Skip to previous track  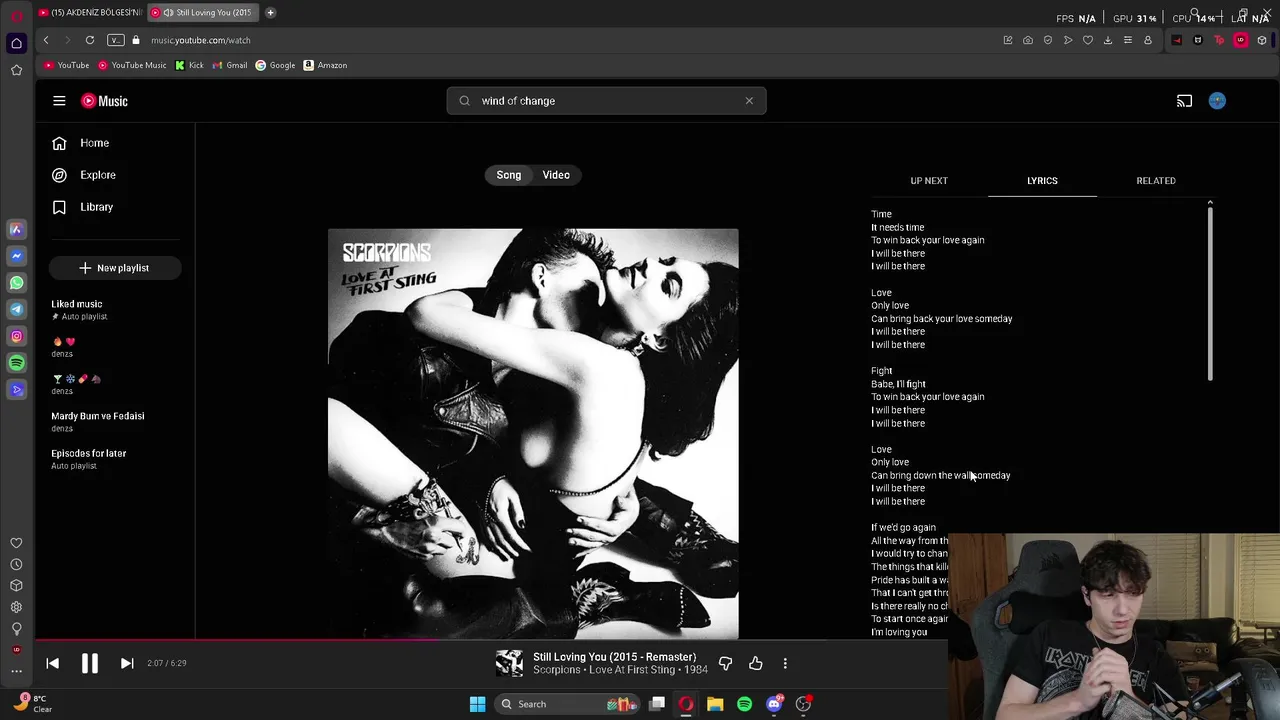coord(53,663)
